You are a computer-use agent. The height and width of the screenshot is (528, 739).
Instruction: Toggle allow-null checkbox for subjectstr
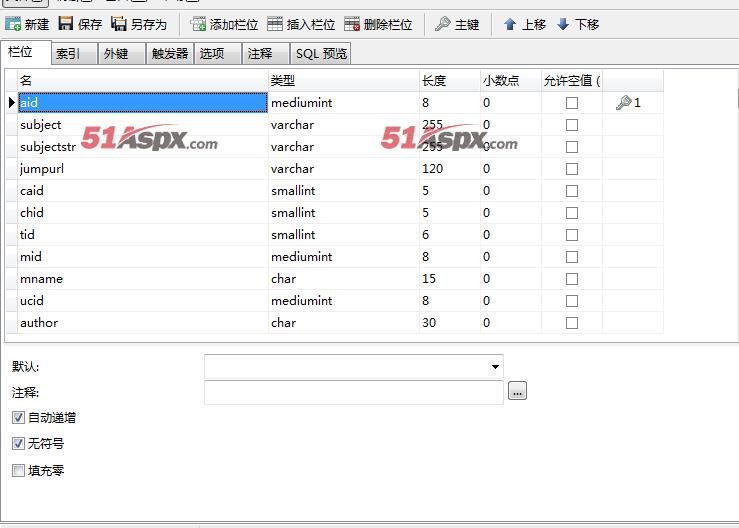572,147
